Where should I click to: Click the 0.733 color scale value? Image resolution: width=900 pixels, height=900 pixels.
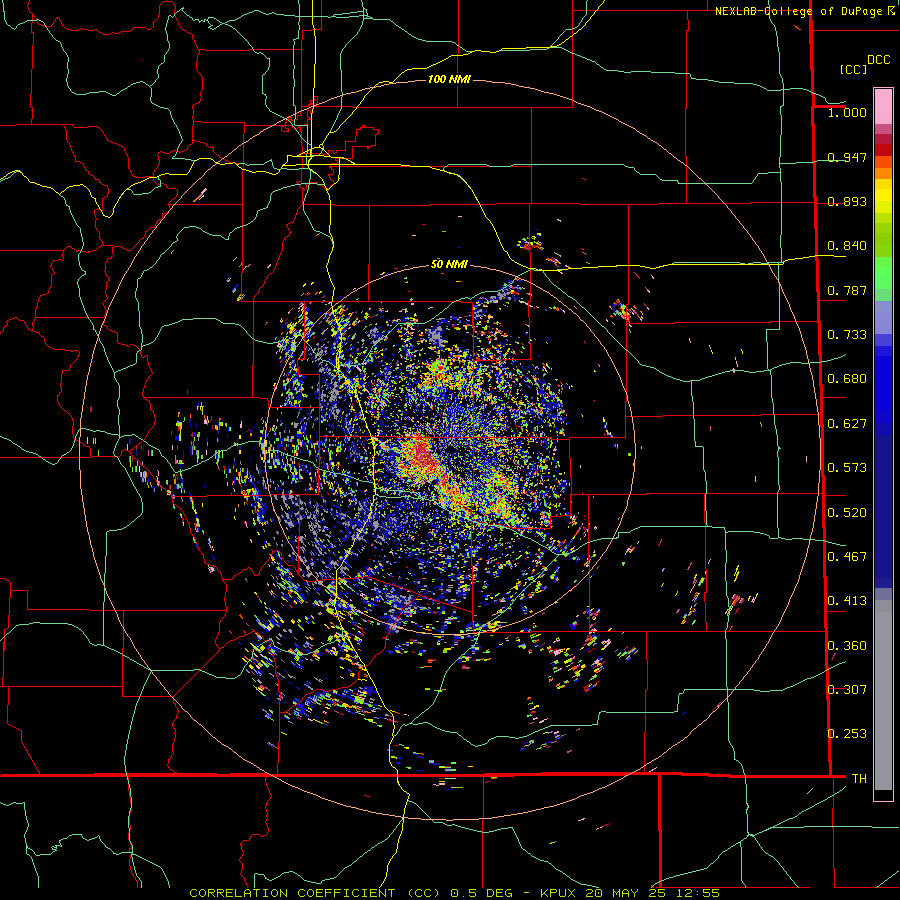click(x=847, y=335)
